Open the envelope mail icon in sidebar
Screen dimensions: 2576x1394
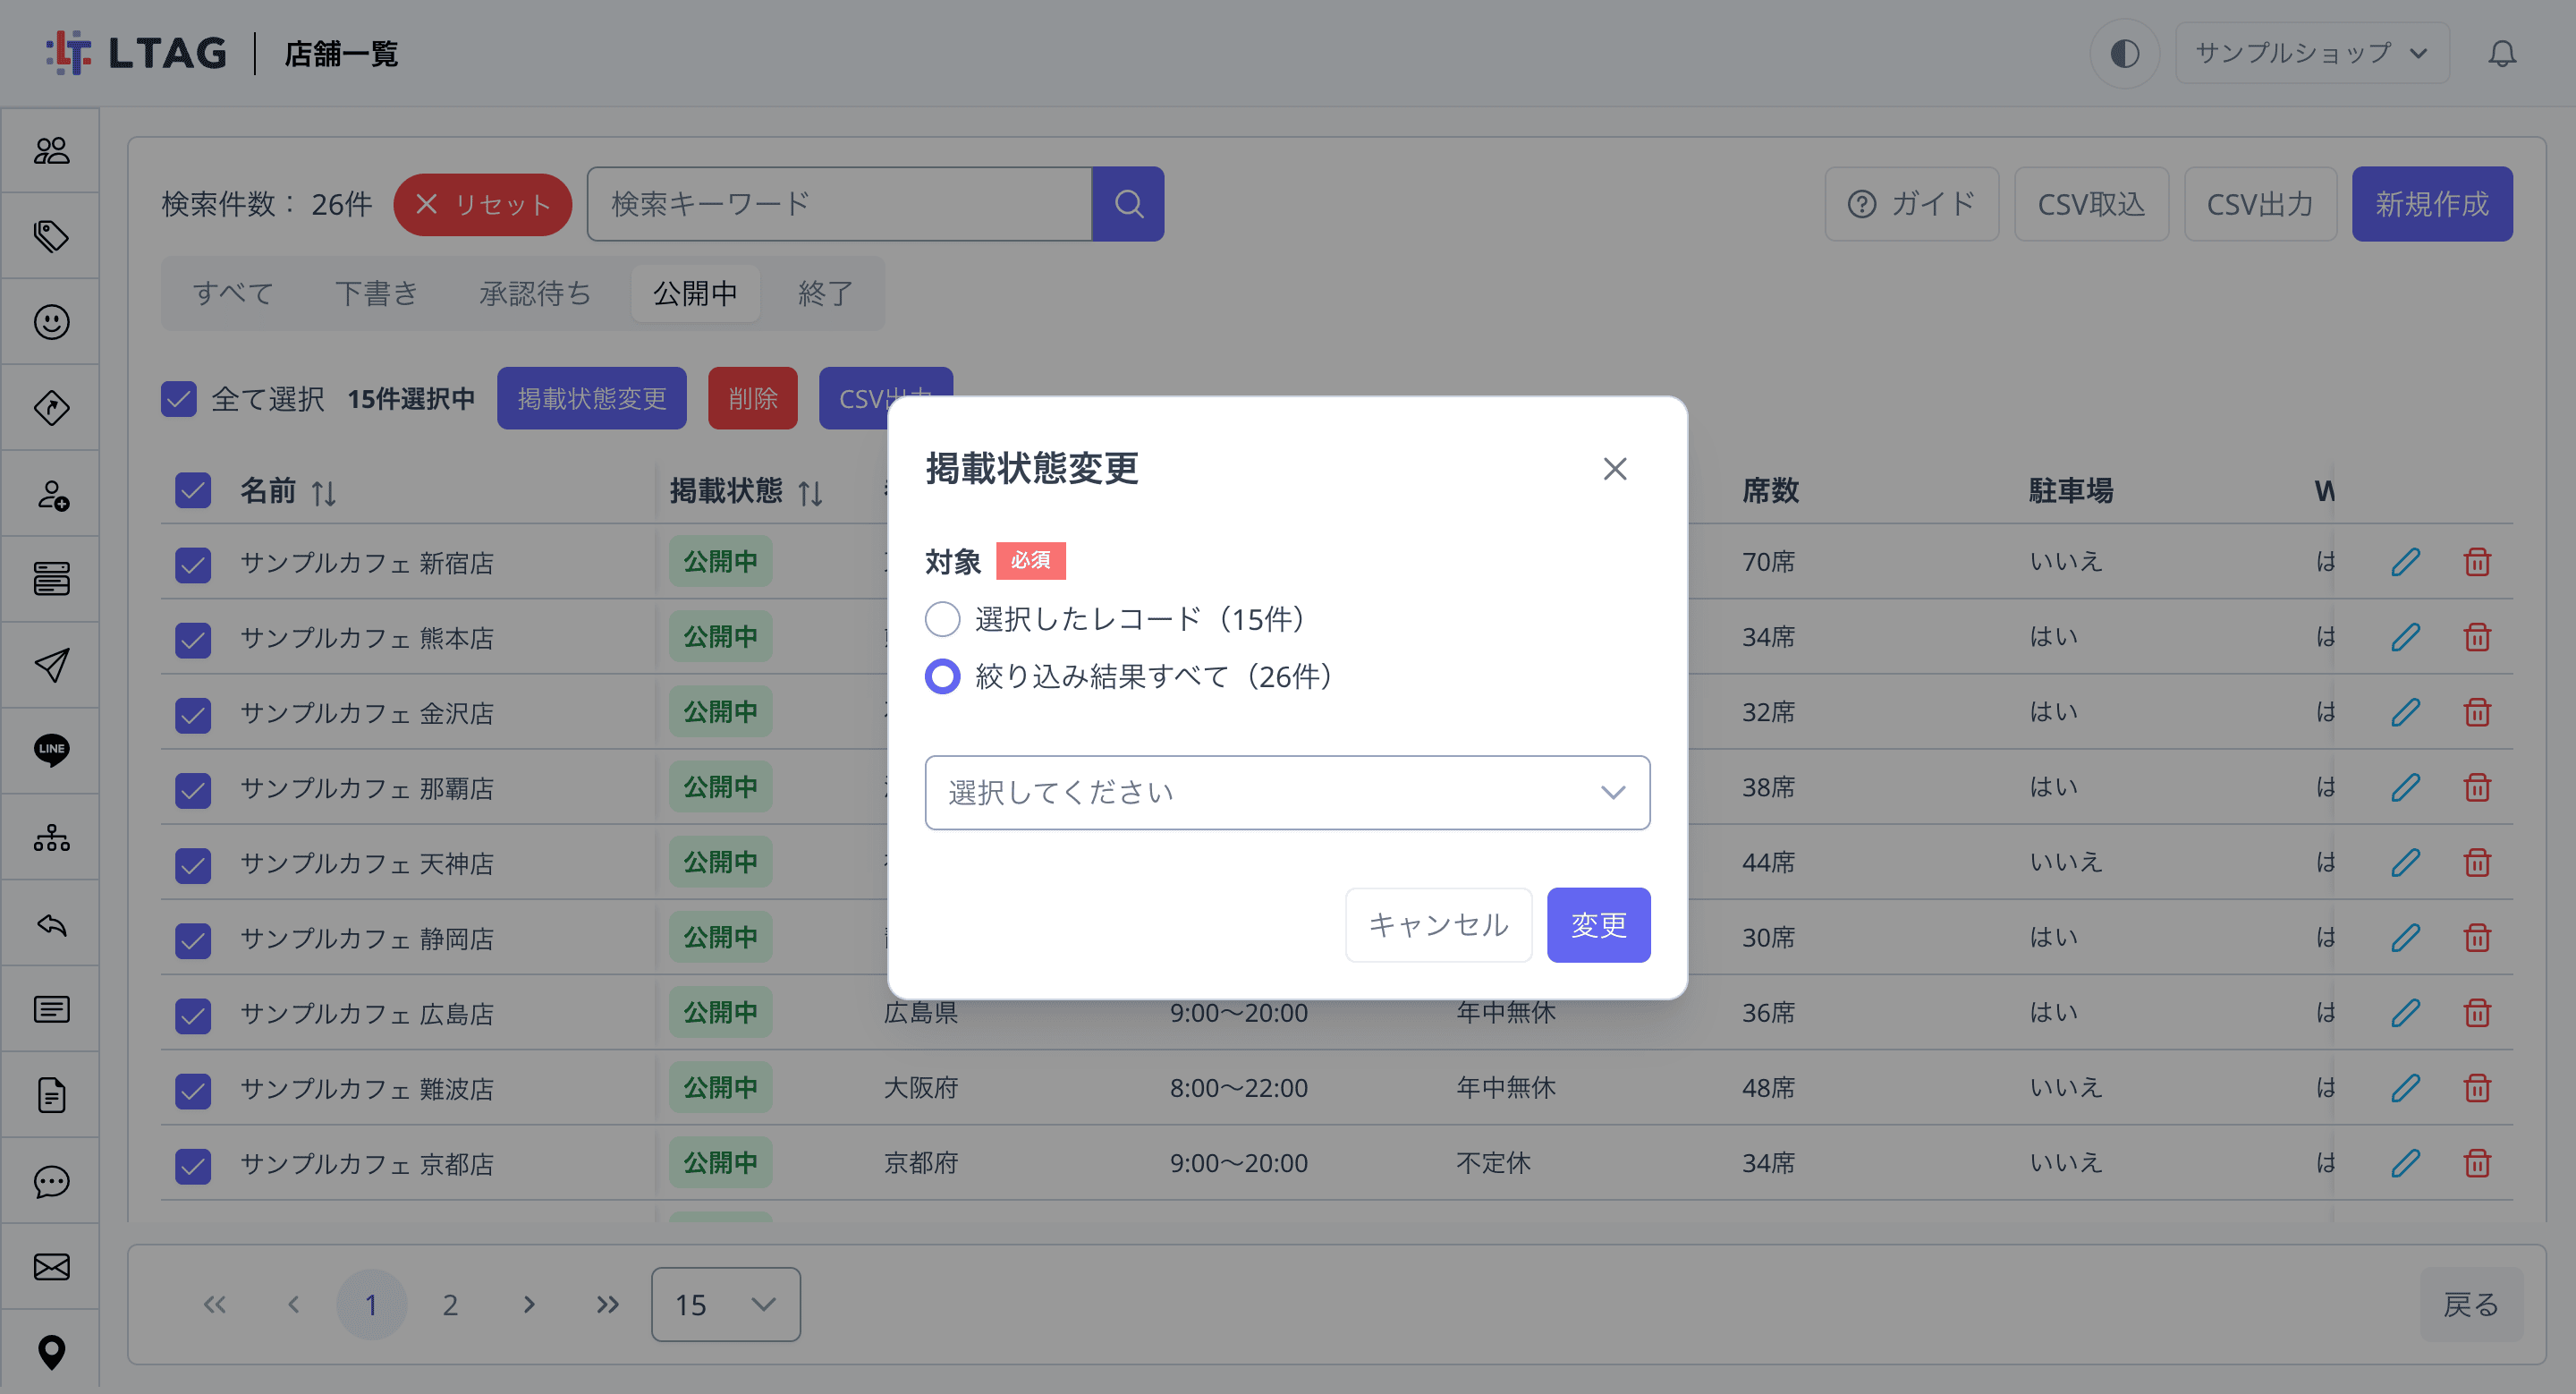click(x=51, y=1267)
